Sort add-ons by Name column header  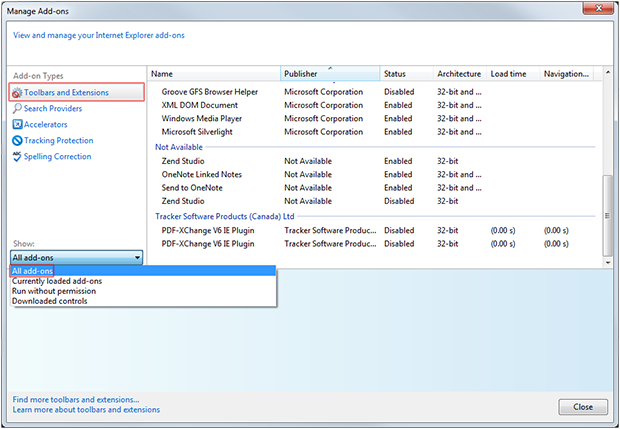click(x=213, y=74)
